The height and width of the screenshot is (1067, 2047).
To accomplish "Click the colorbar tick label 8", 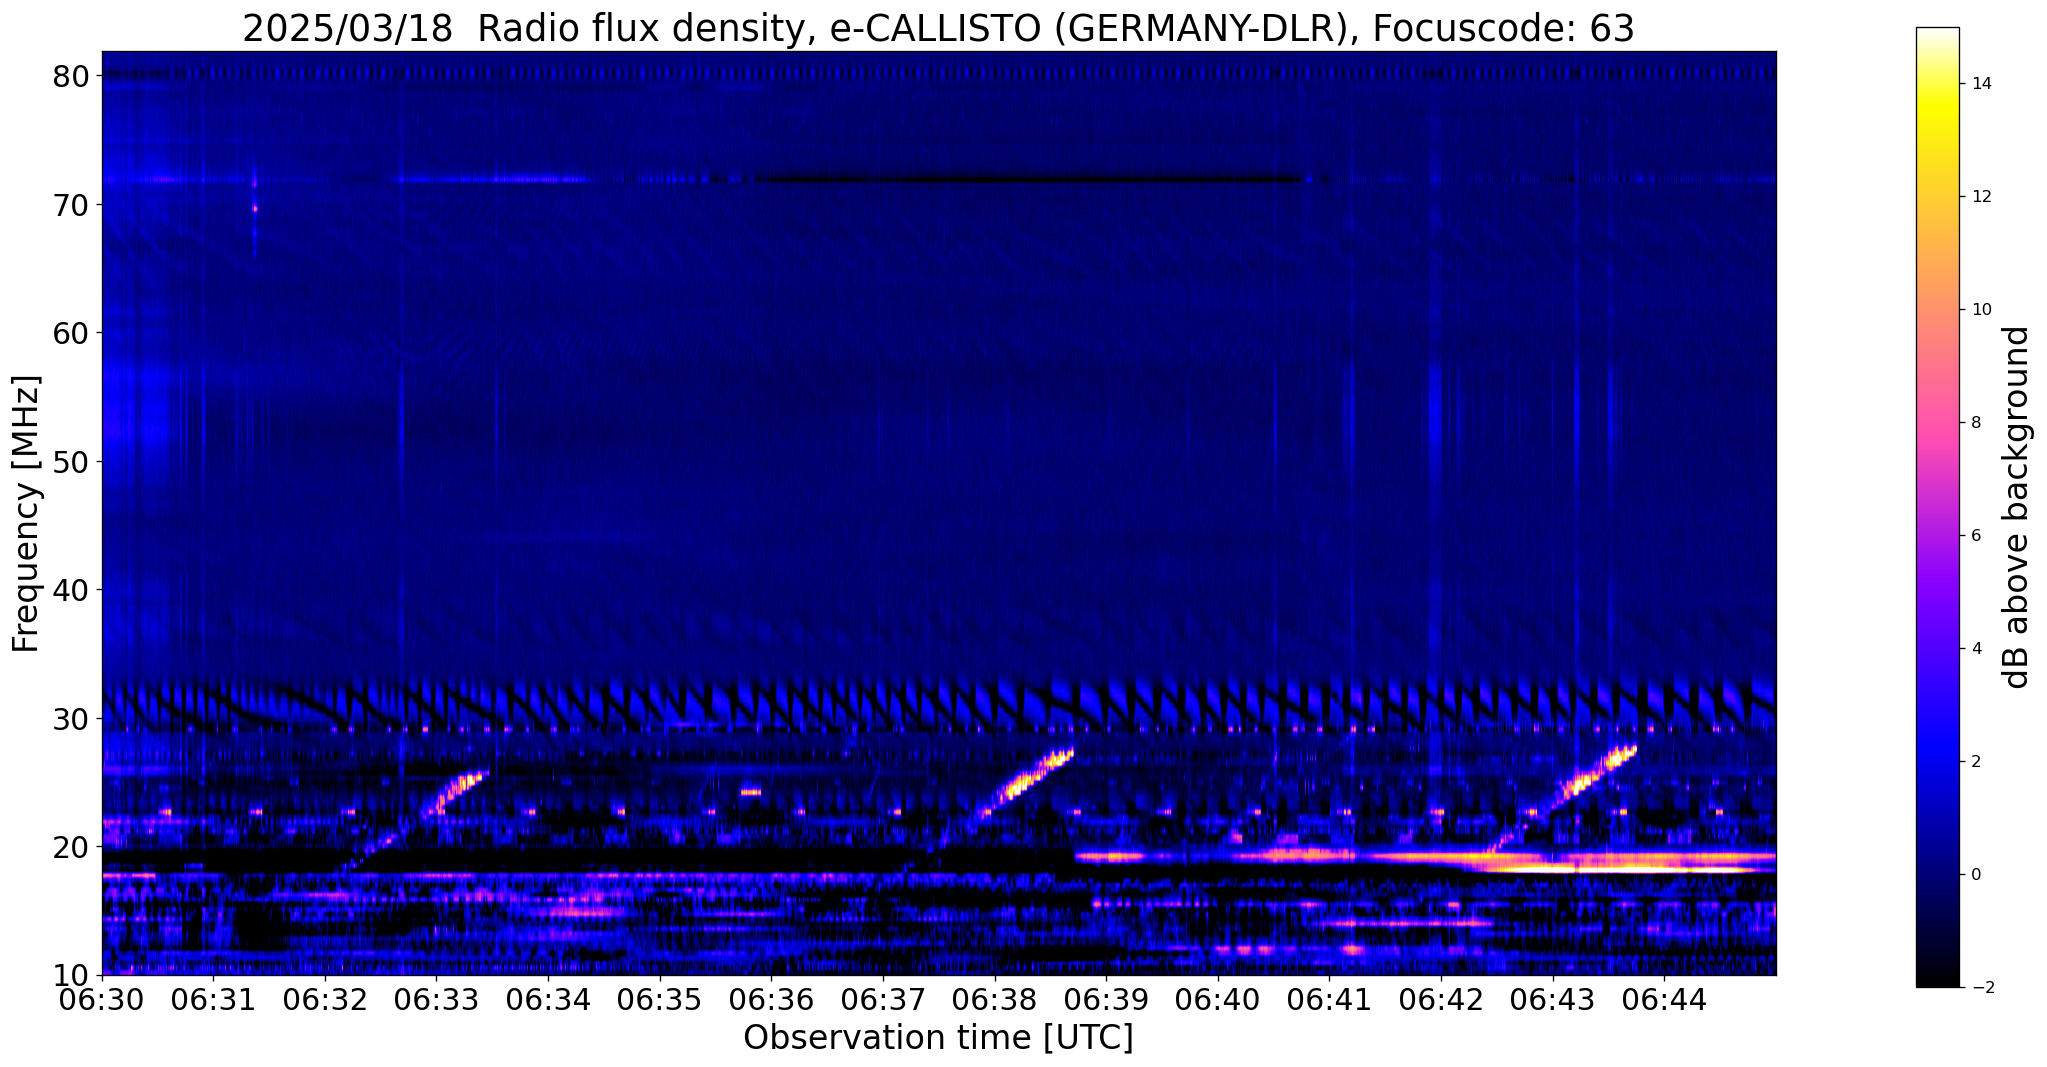I will tap(1976, 423).
